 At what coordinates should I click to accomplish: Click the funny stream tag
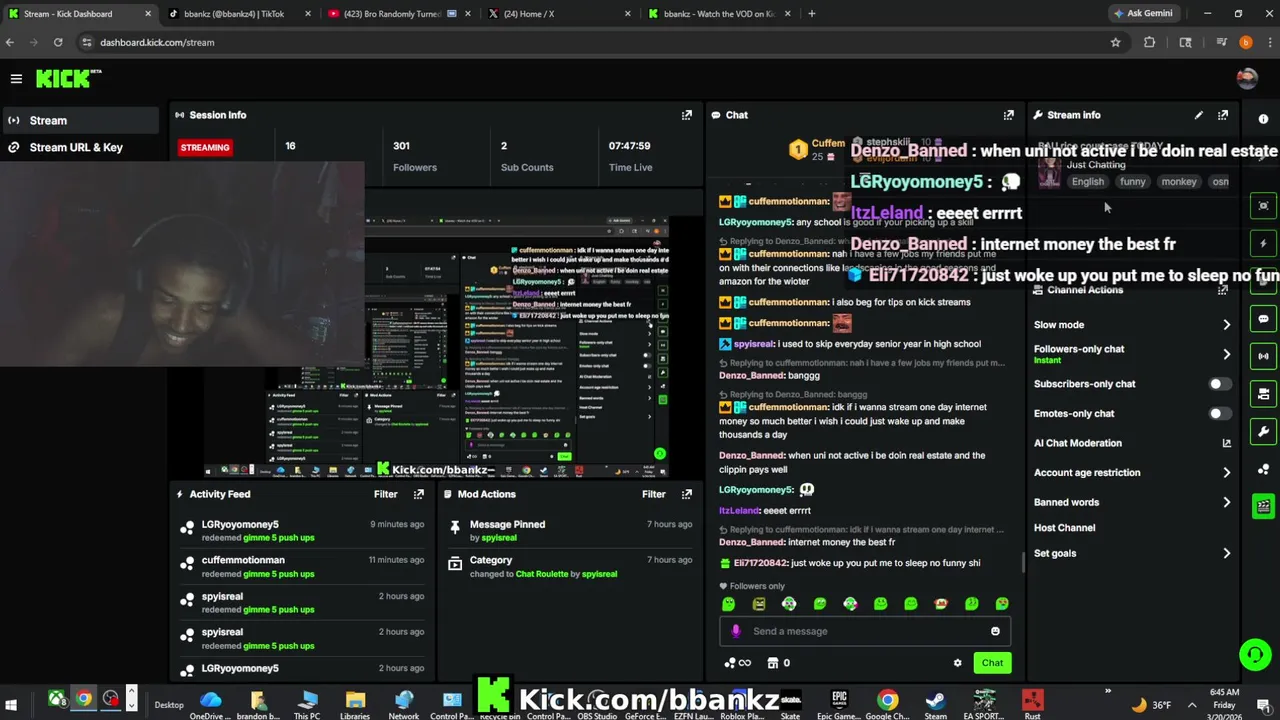coord(1132,182)
